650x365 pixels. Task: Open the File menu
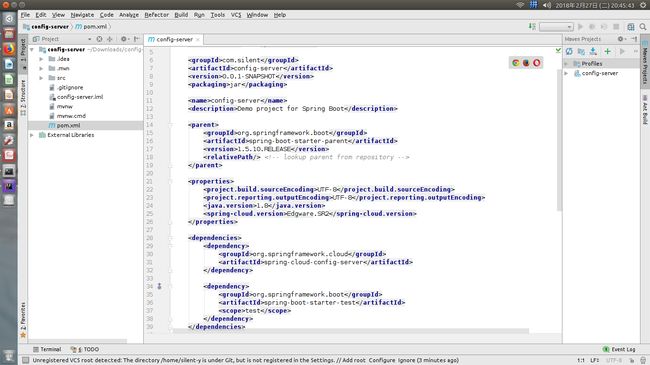25,15
